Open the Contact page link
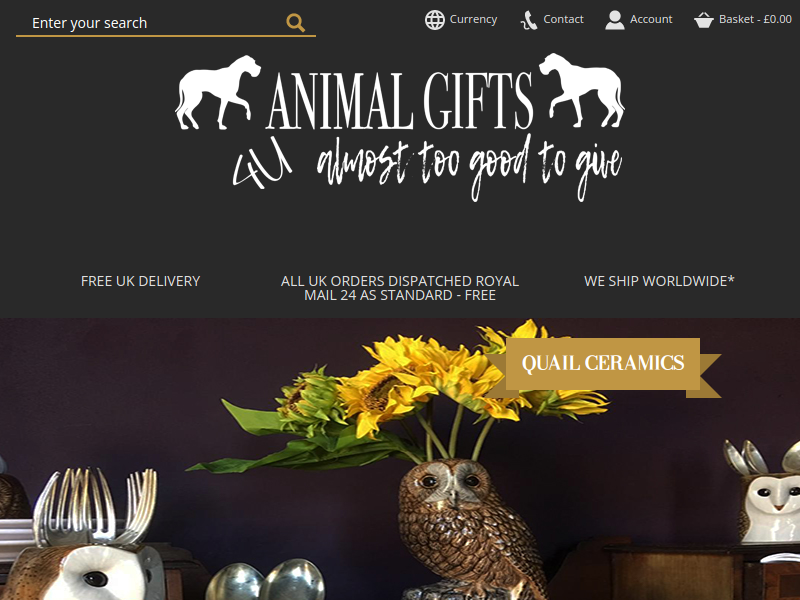 pyautogui.click(x=563, y=19)
